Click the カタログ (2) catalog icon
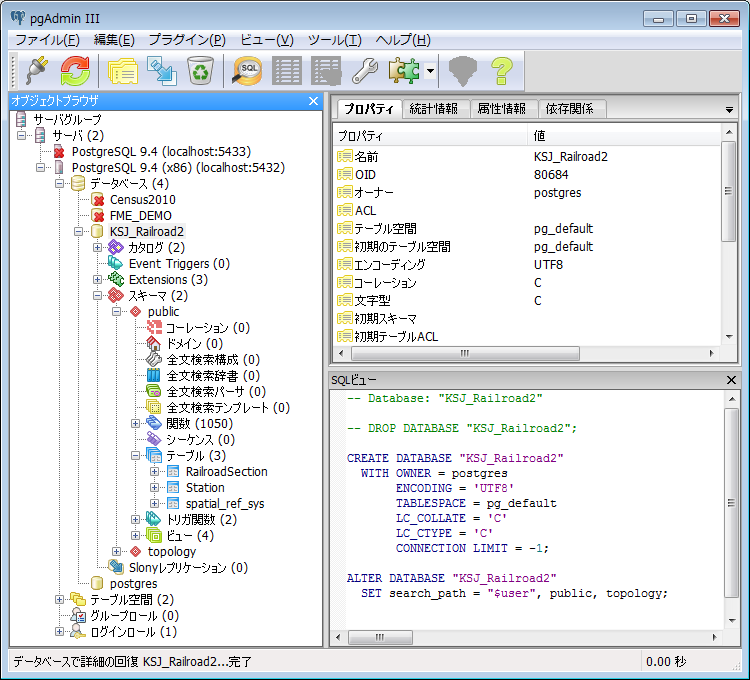 [116, 248]
